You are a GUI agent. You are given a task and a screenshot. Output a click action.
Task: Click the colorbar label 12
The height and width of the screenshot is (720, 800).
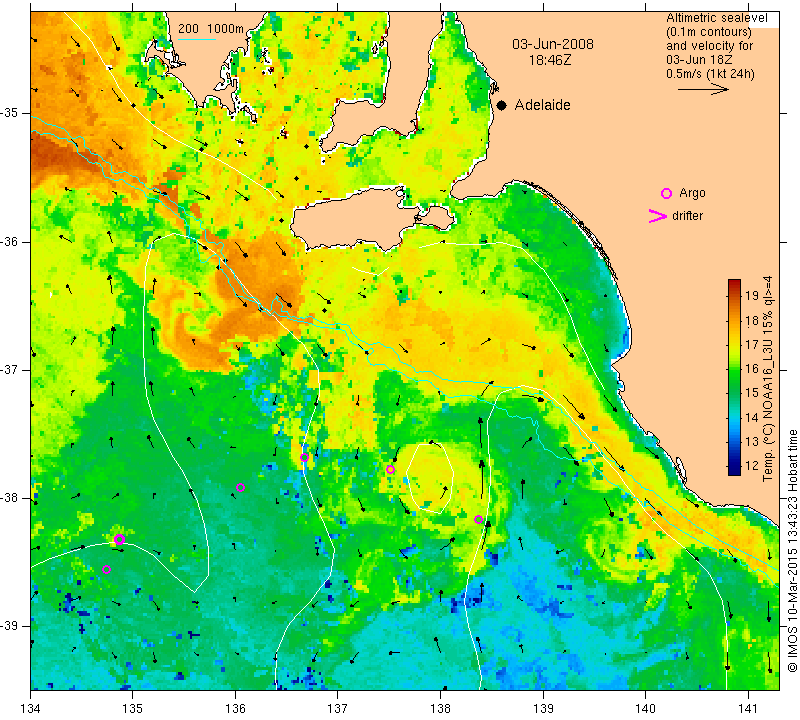752,465
